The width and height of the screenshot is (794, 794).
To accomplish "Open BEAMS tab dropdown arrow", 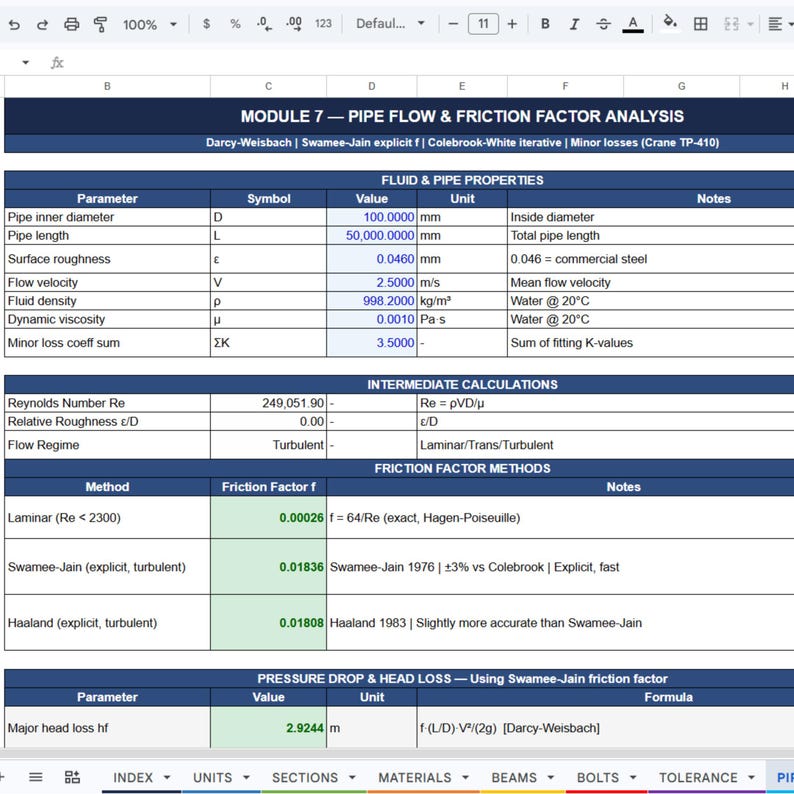I will [x=550, y=777].
